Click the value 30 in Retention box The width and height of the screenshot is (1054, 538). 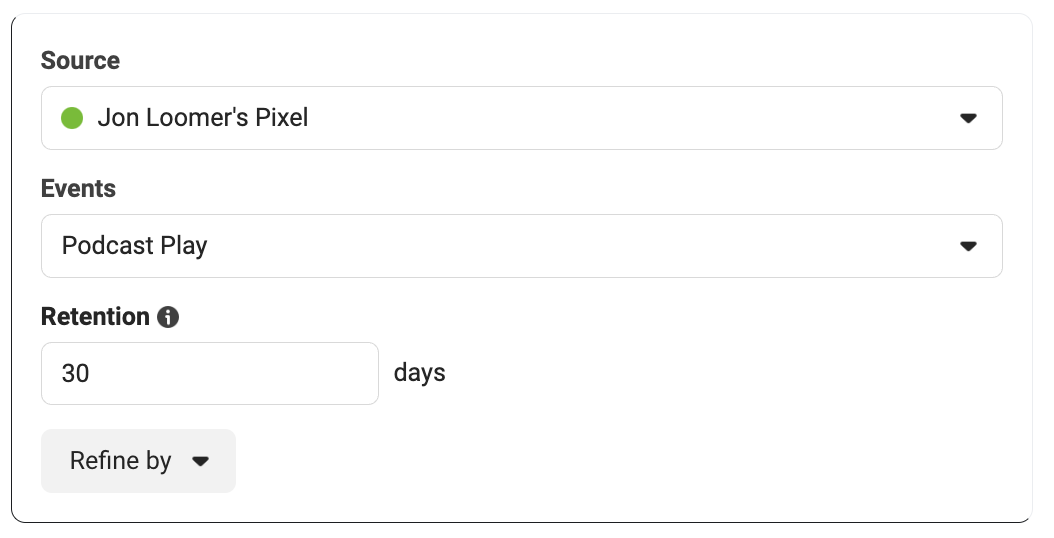point(75,373)
